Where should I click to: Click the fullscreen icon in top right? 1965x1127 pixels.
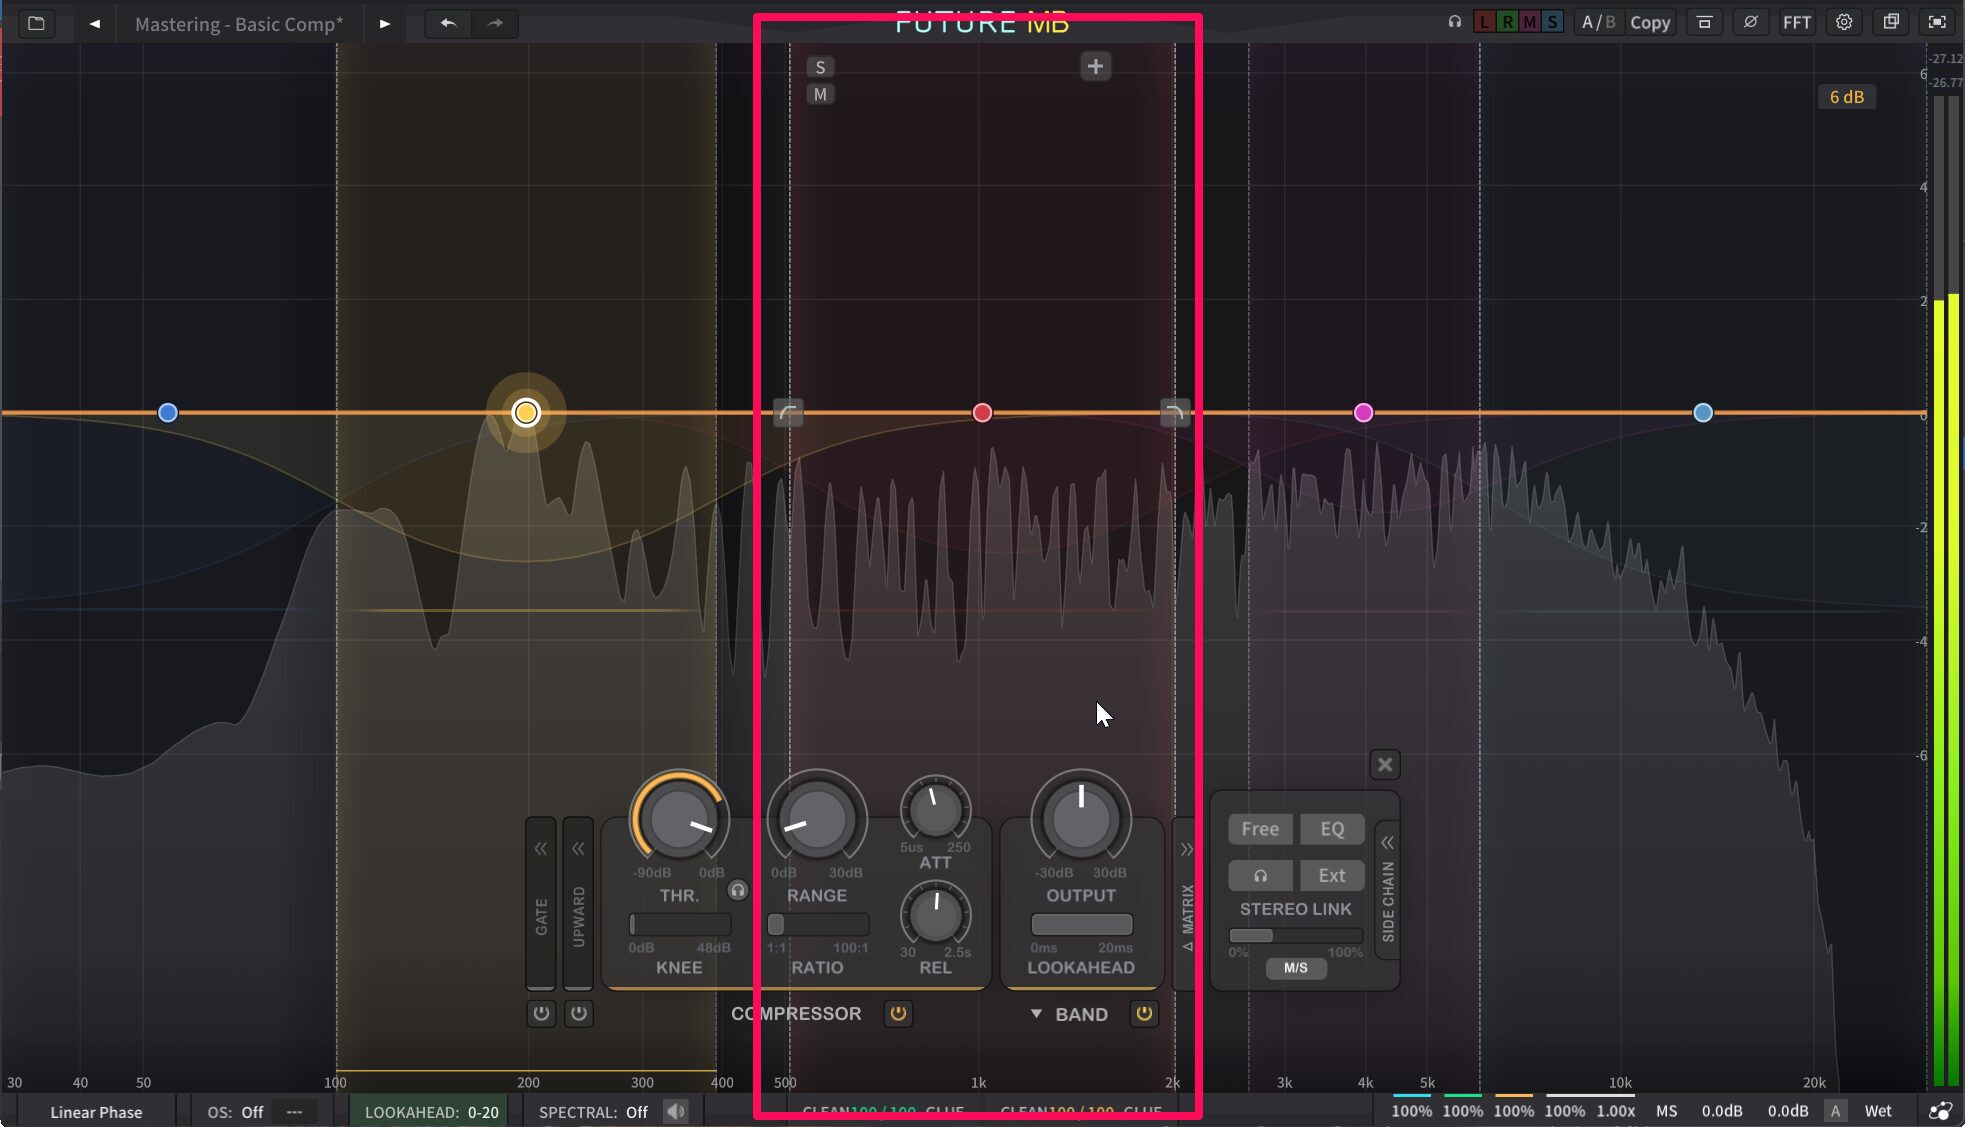click(1937, 22)
